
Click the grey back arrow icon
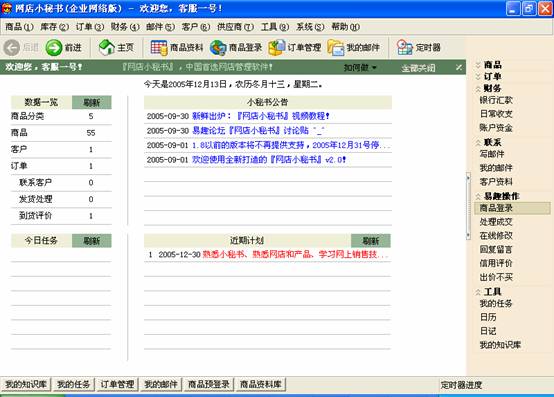12,48
